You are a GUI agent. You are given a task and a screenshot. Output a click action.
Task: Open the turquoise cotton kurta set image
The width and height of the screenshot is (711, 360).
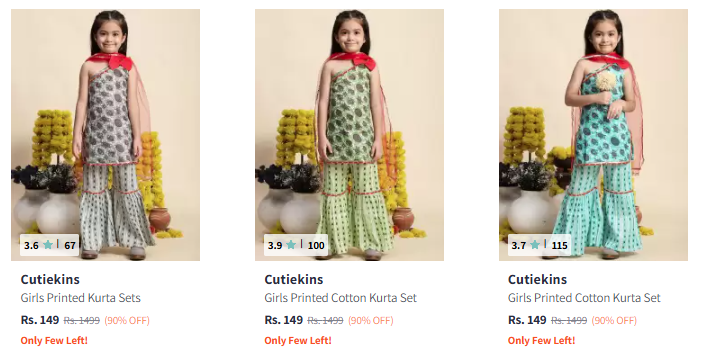pyautogui.click(x=593, y=135)
